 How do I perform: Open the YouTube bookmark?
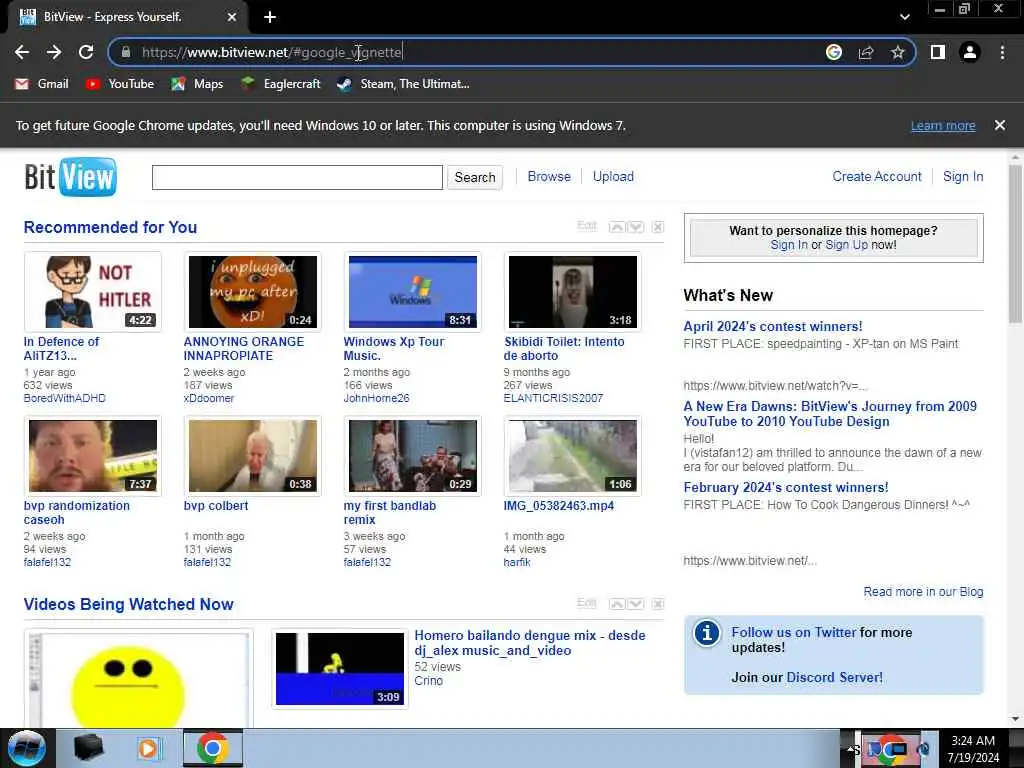point(120,84)
